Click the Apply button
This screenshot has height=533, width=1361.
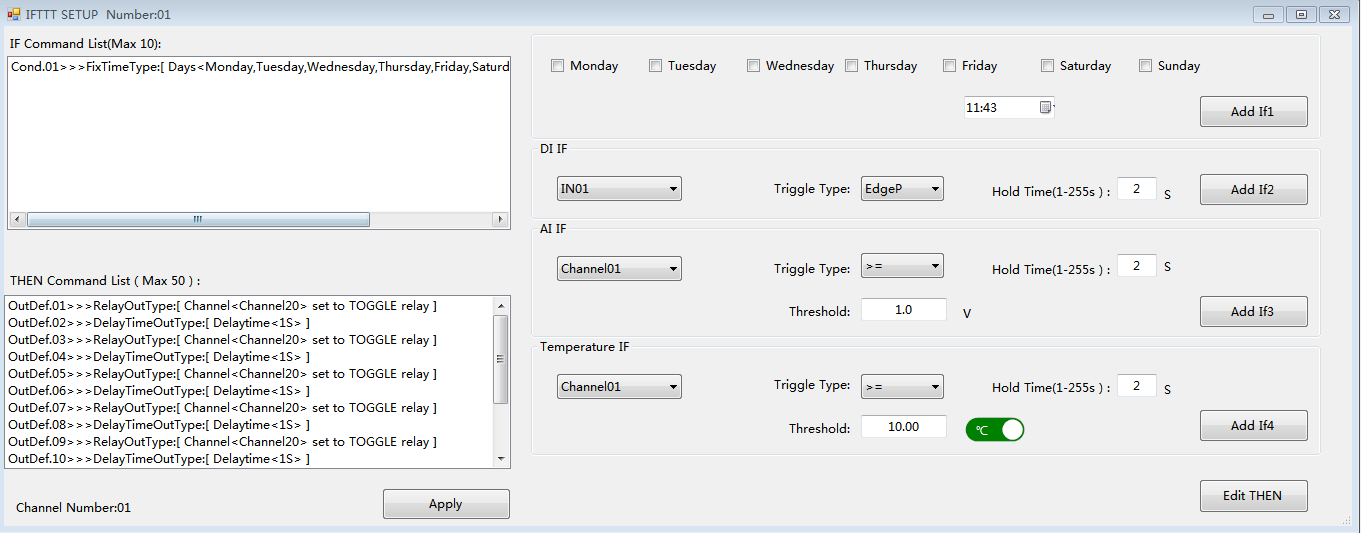[x=446, y=504]
